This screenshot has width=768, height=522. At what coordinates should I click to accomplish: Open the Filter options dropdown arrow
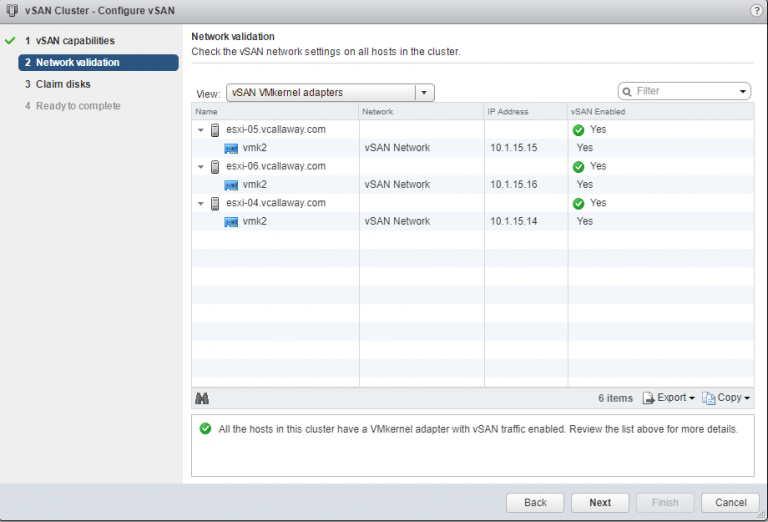(743, 92)
